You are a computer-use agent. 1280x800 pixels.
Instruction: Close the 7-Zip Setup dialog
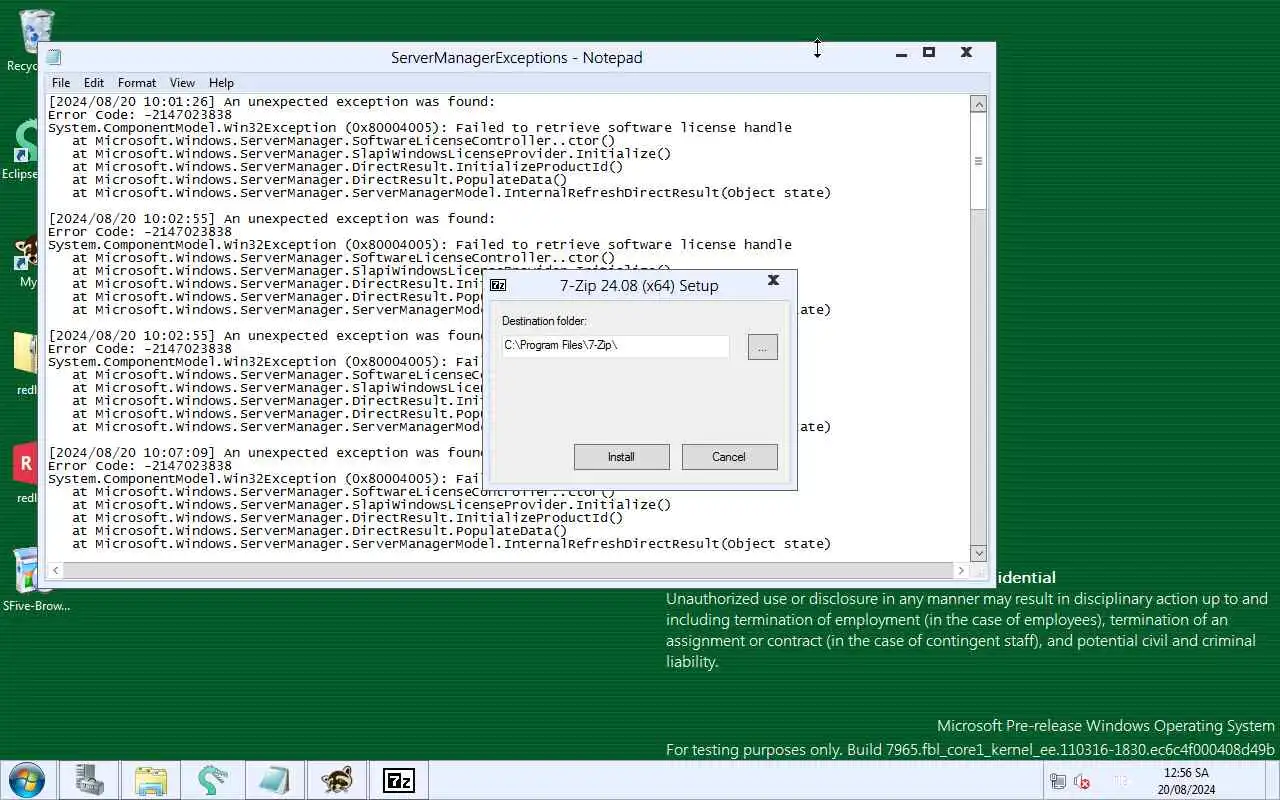click(773, 281)
